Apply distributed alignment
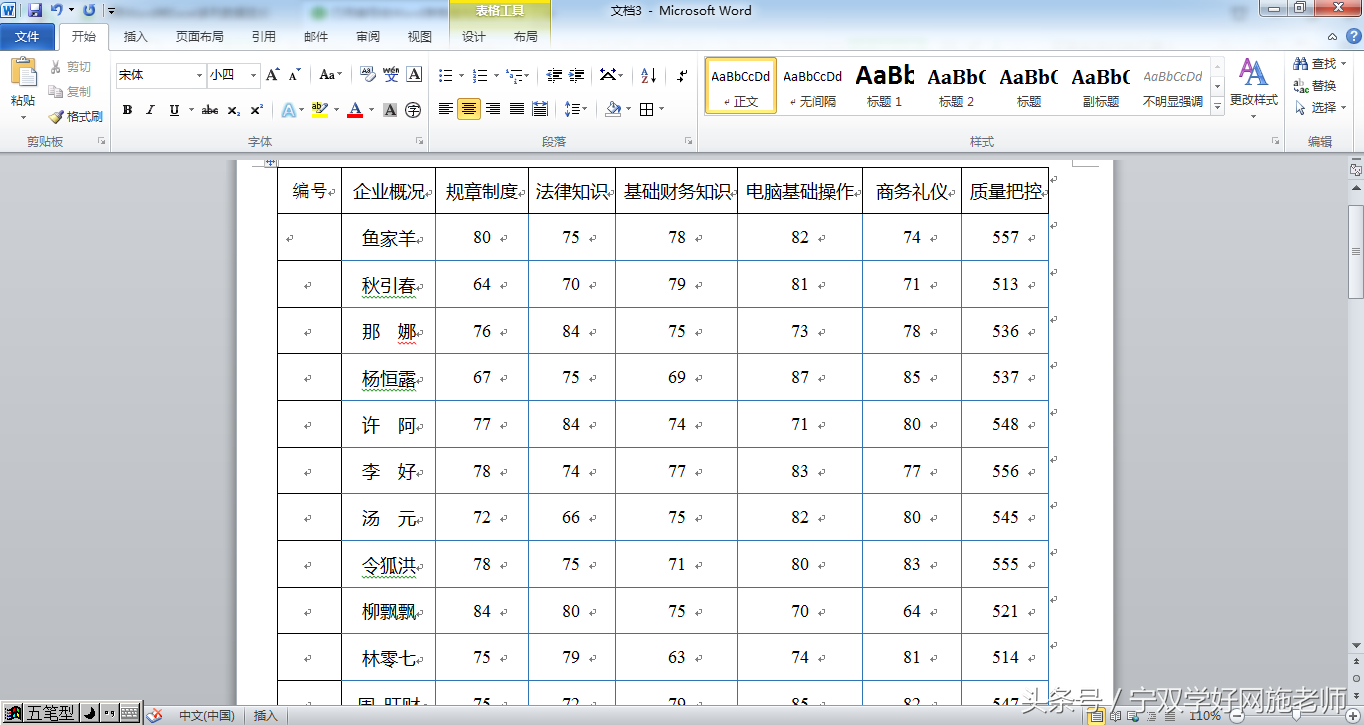The width and height of the screenshot is (1364, 725). click(540, 109)
